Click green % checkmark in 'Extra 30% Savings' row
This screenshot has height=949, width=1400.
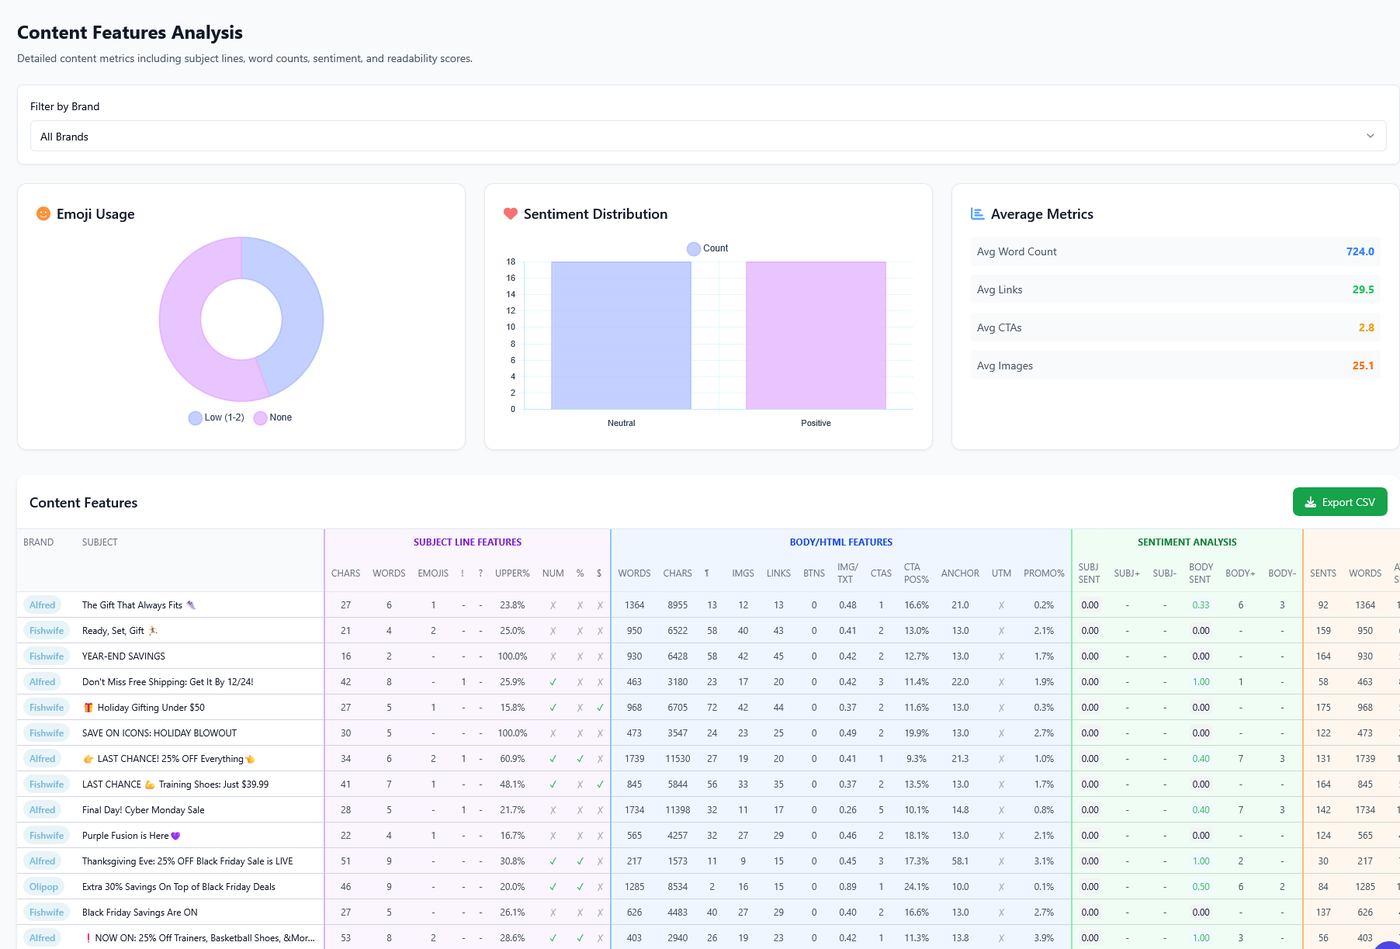point(579,886)
